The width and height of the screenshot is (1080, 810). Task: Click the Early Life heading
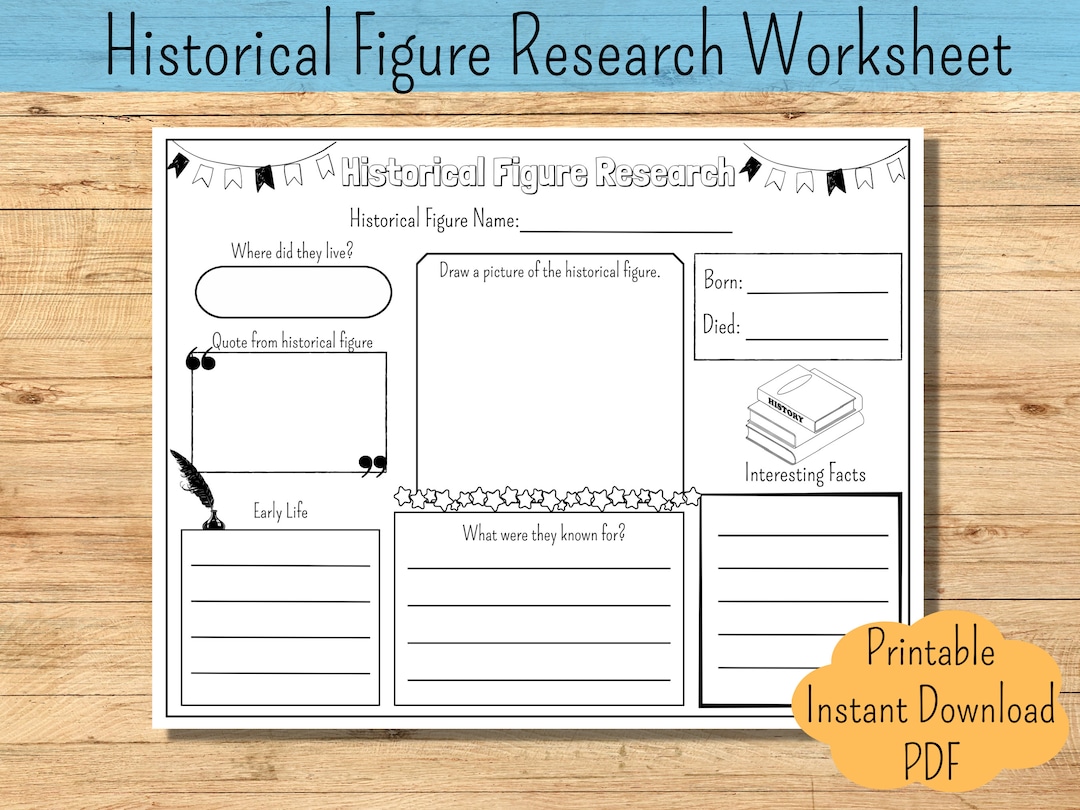[279, 511]
